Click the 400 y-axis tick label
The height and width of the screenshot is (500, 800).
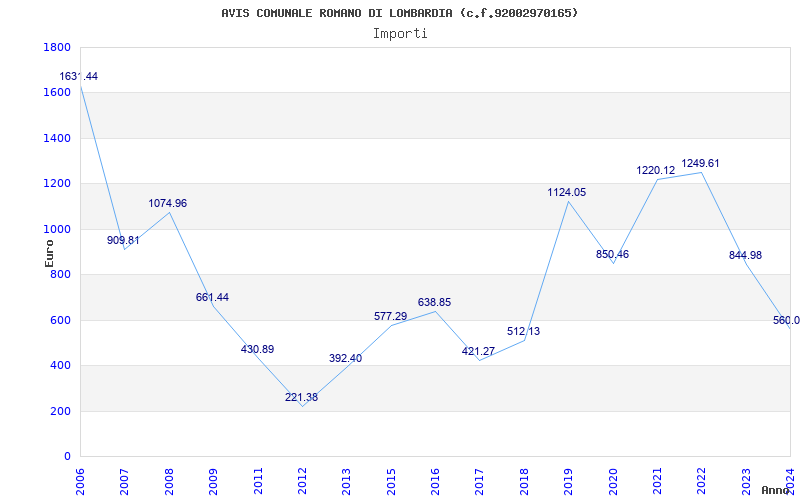(x=60, y=366)
